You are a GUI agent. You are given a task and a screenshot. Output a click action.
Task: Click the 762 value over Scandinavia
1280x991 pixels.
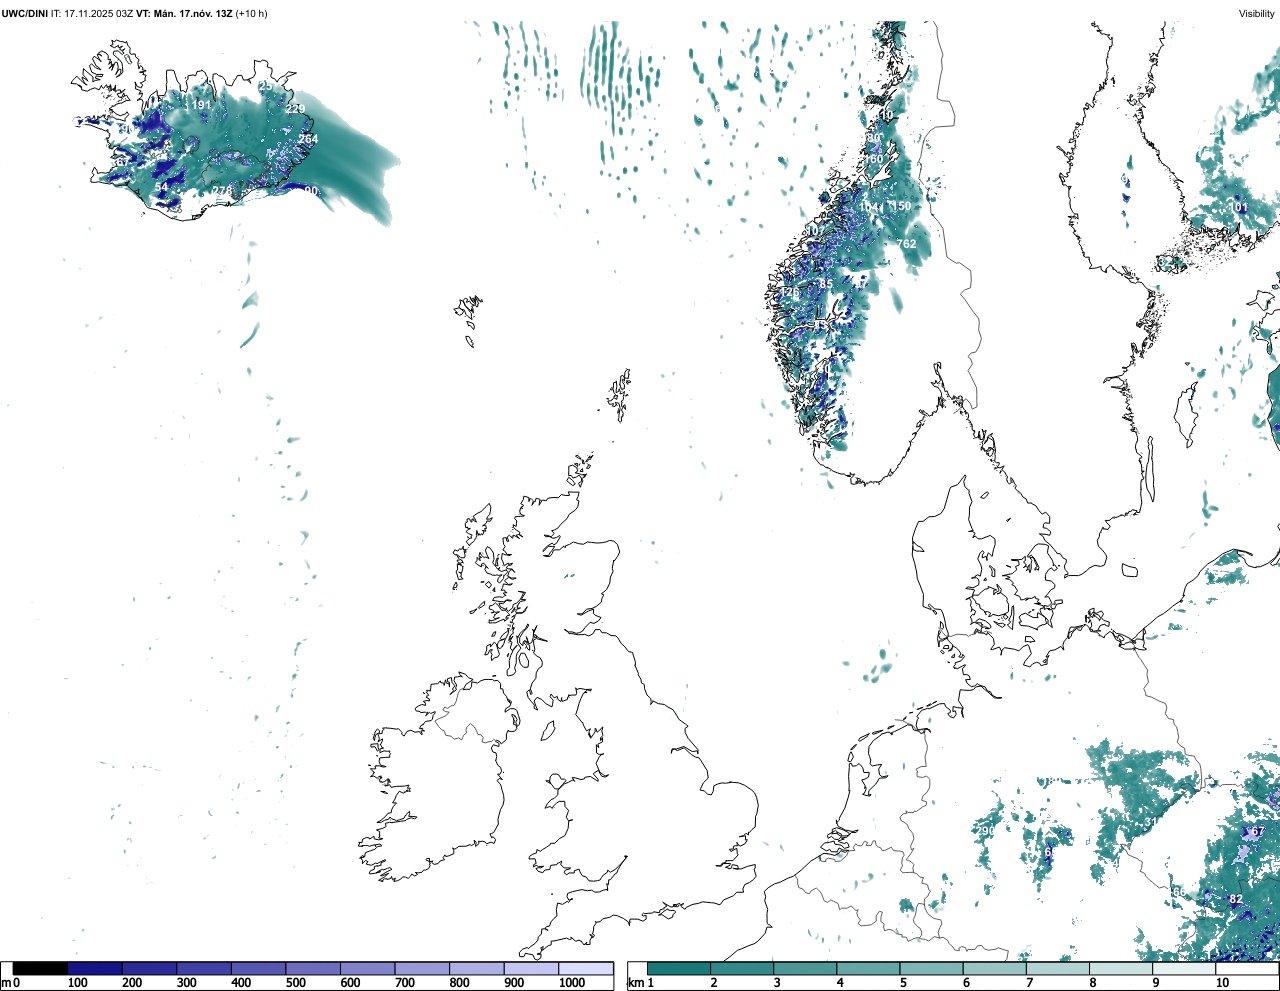point(906,244)
